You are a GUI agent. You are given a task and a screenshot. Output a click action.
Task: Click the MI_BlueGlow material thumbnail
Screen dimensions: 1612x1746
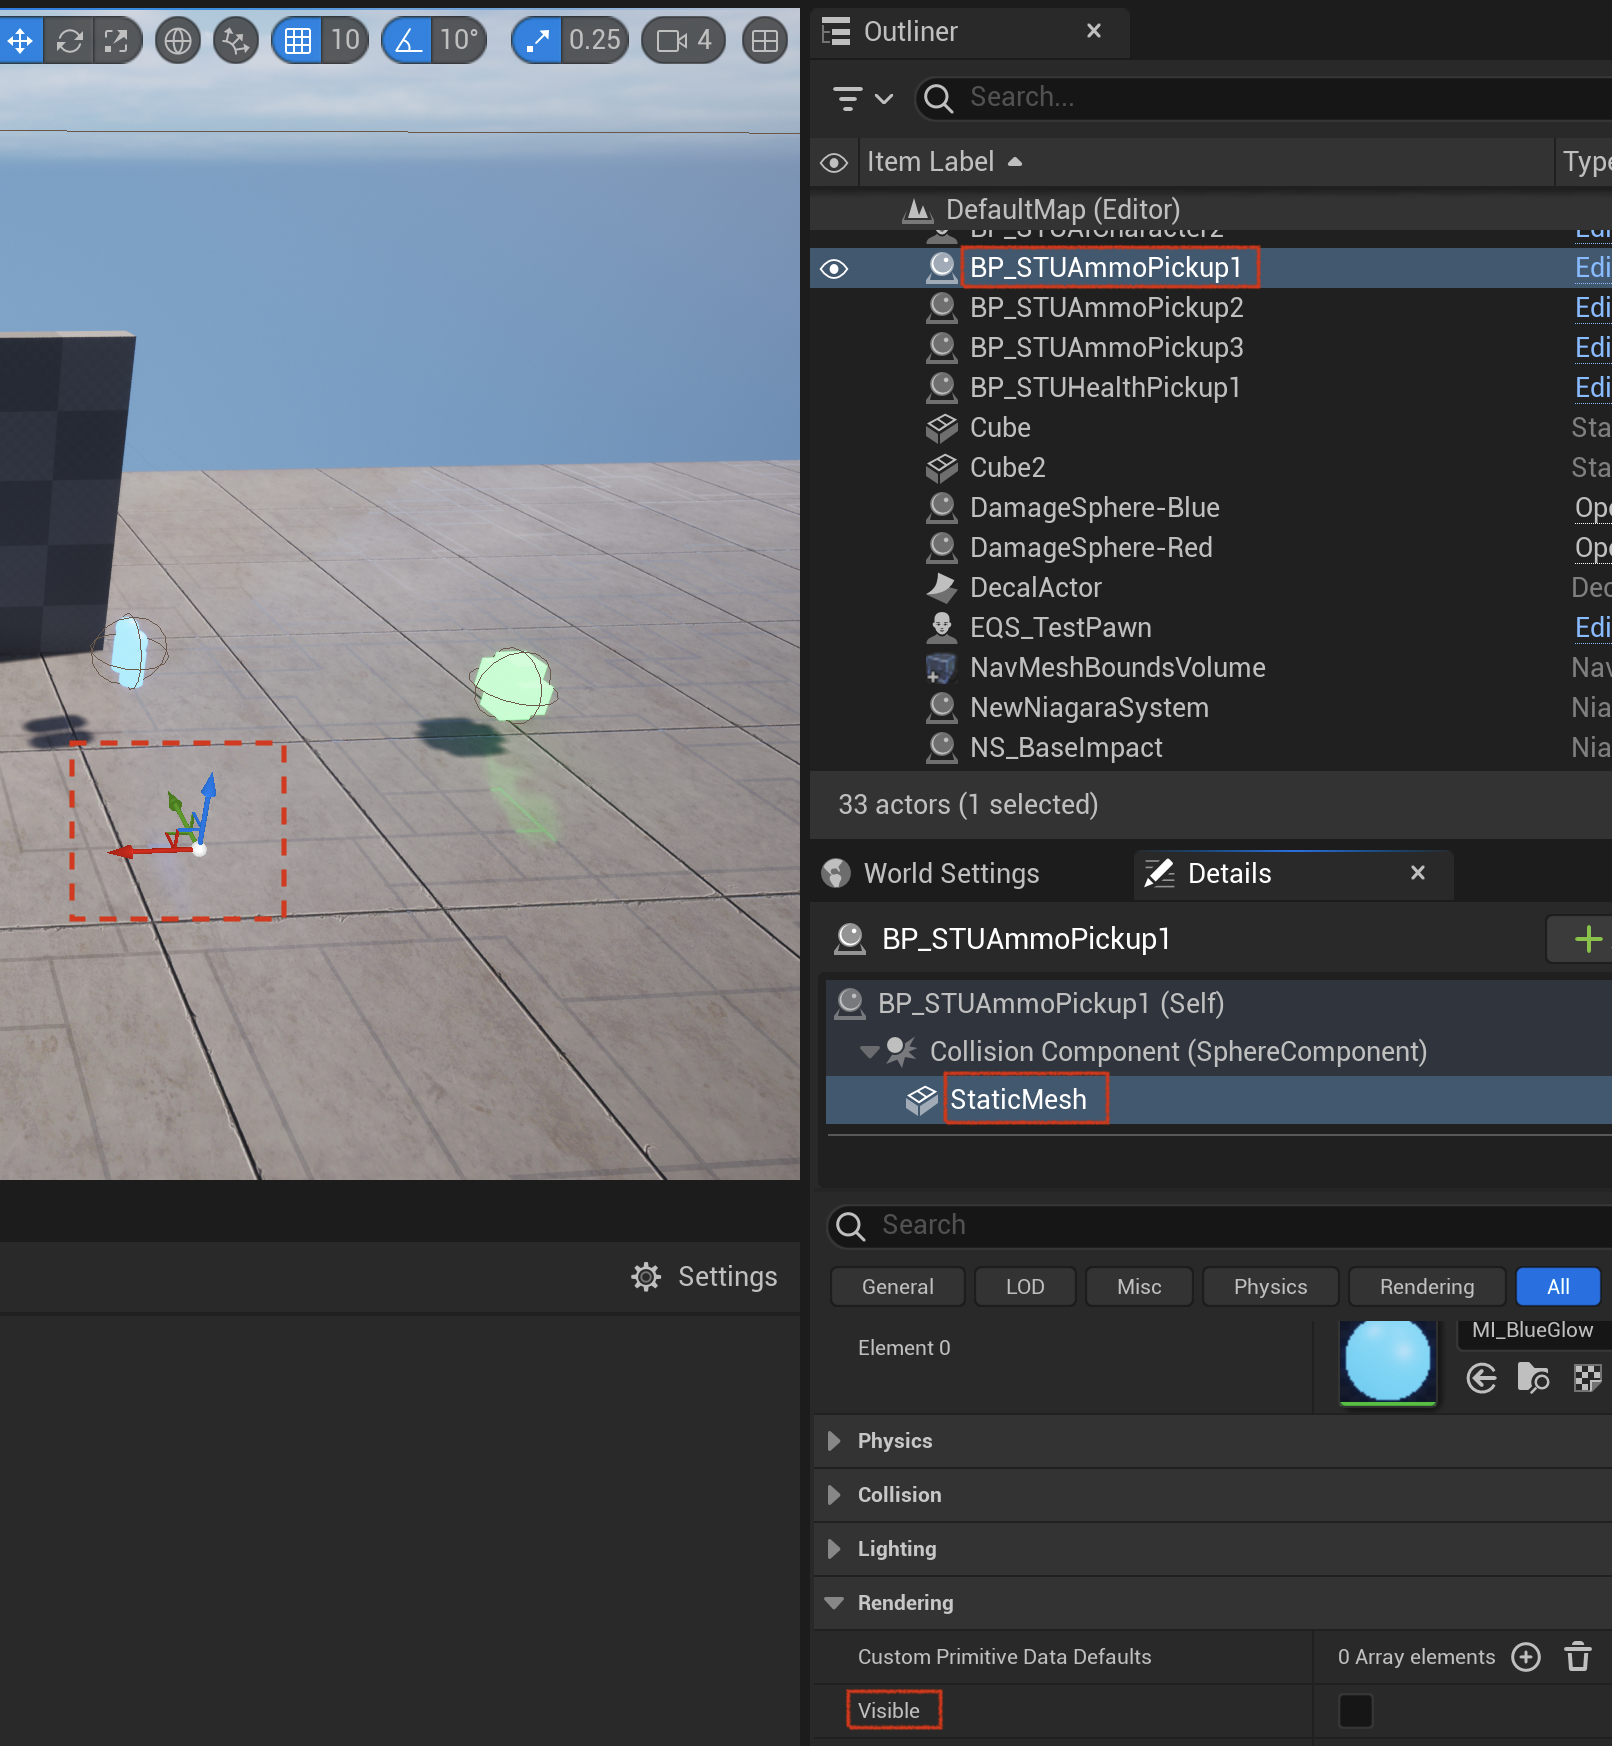tap(1388, 1361)
